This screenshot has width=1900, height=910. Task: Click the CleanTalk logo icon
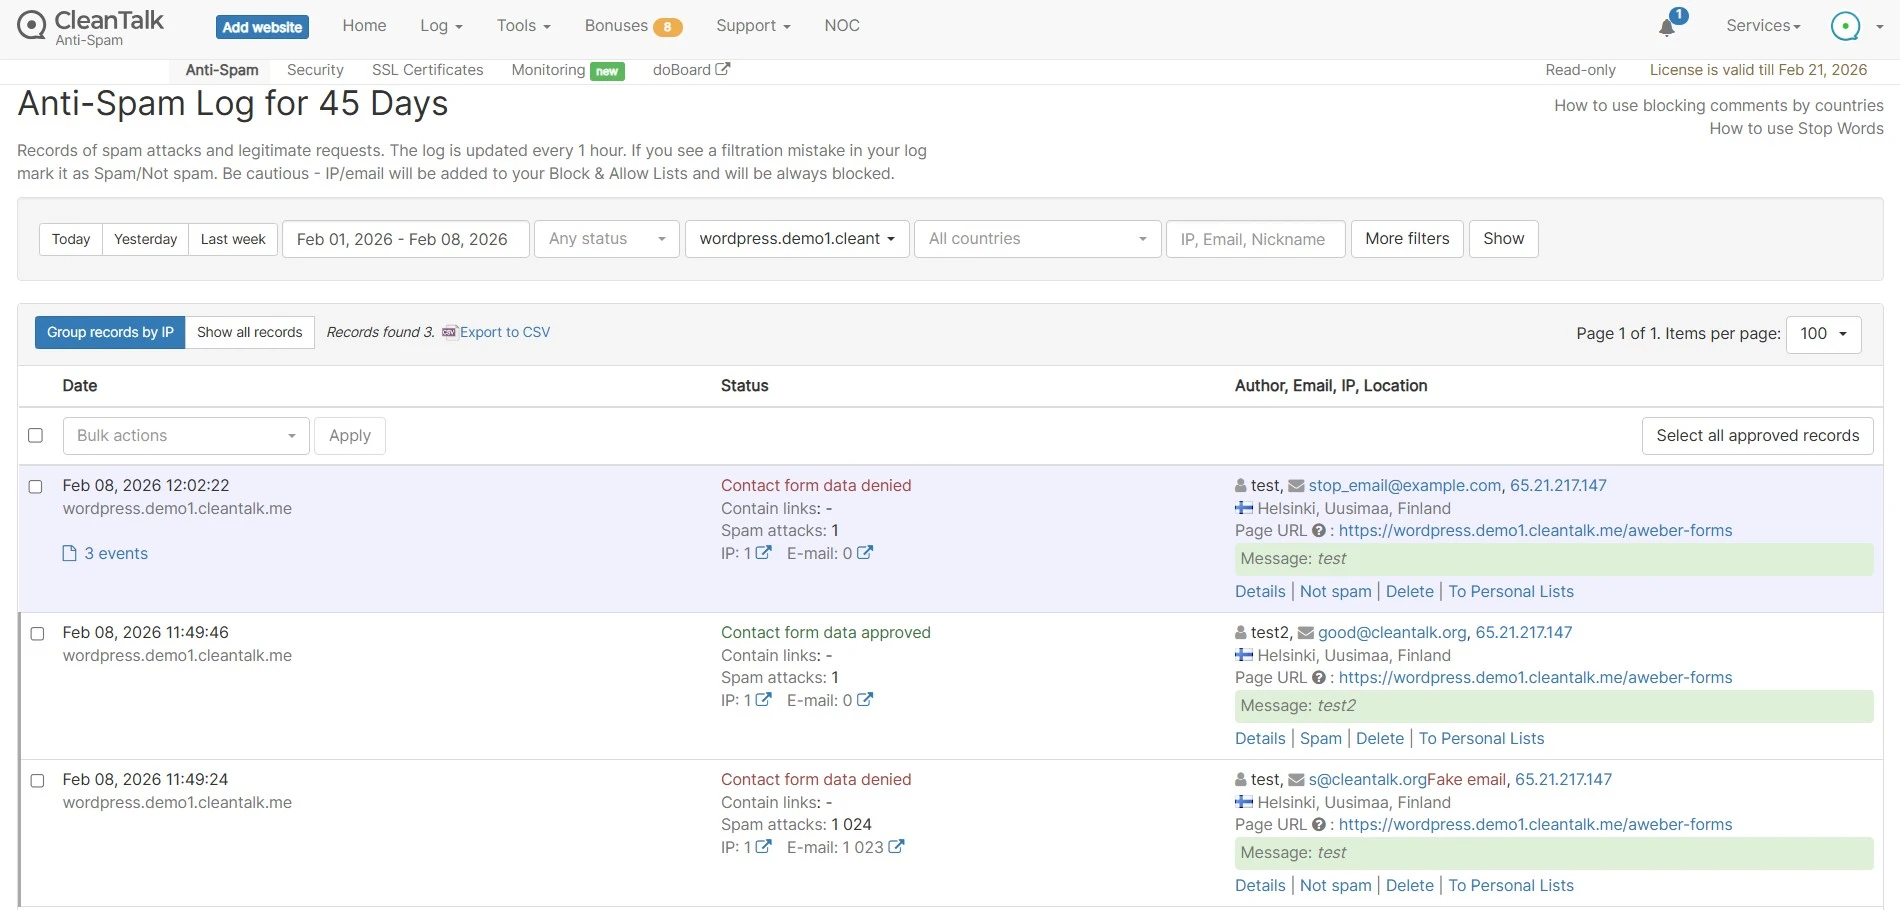tap(32, 25)
